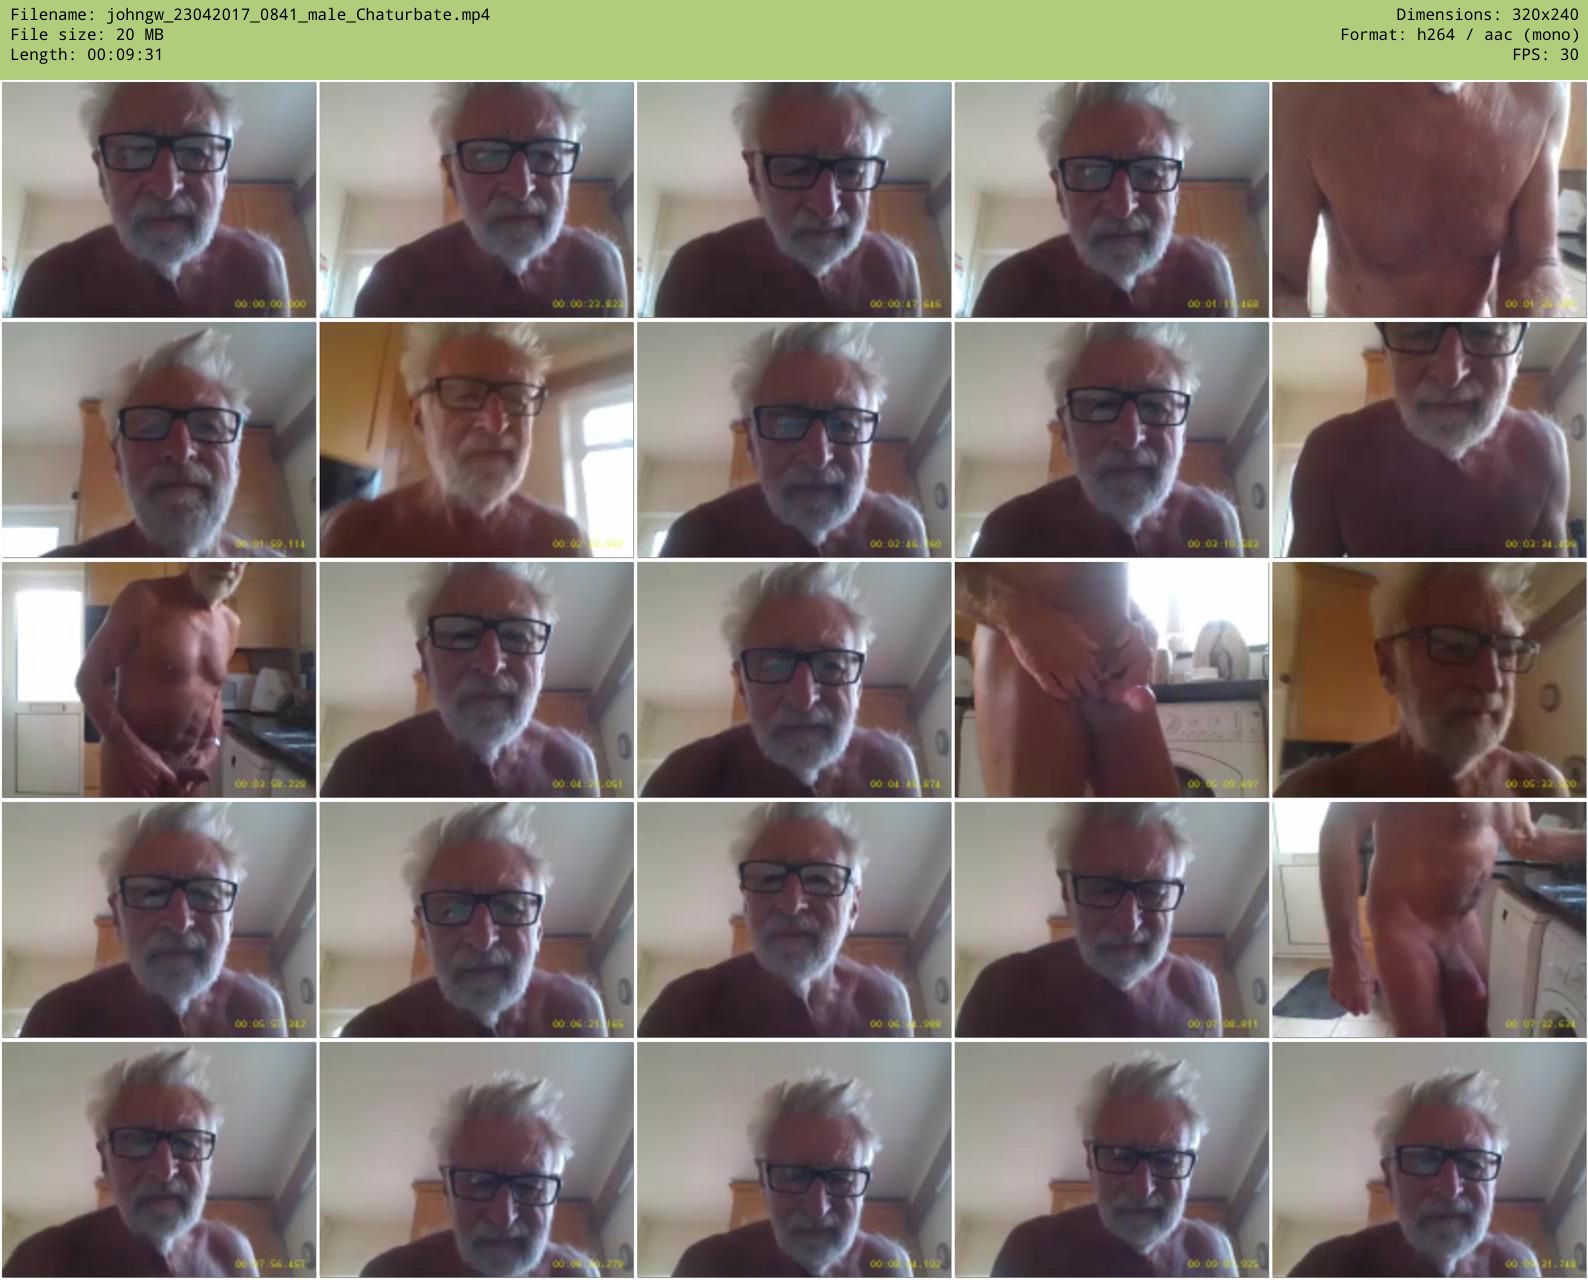Open the thumbnail timestamped 00:07:56
Screen dimensions: 1588x1280
point(159,1160)
